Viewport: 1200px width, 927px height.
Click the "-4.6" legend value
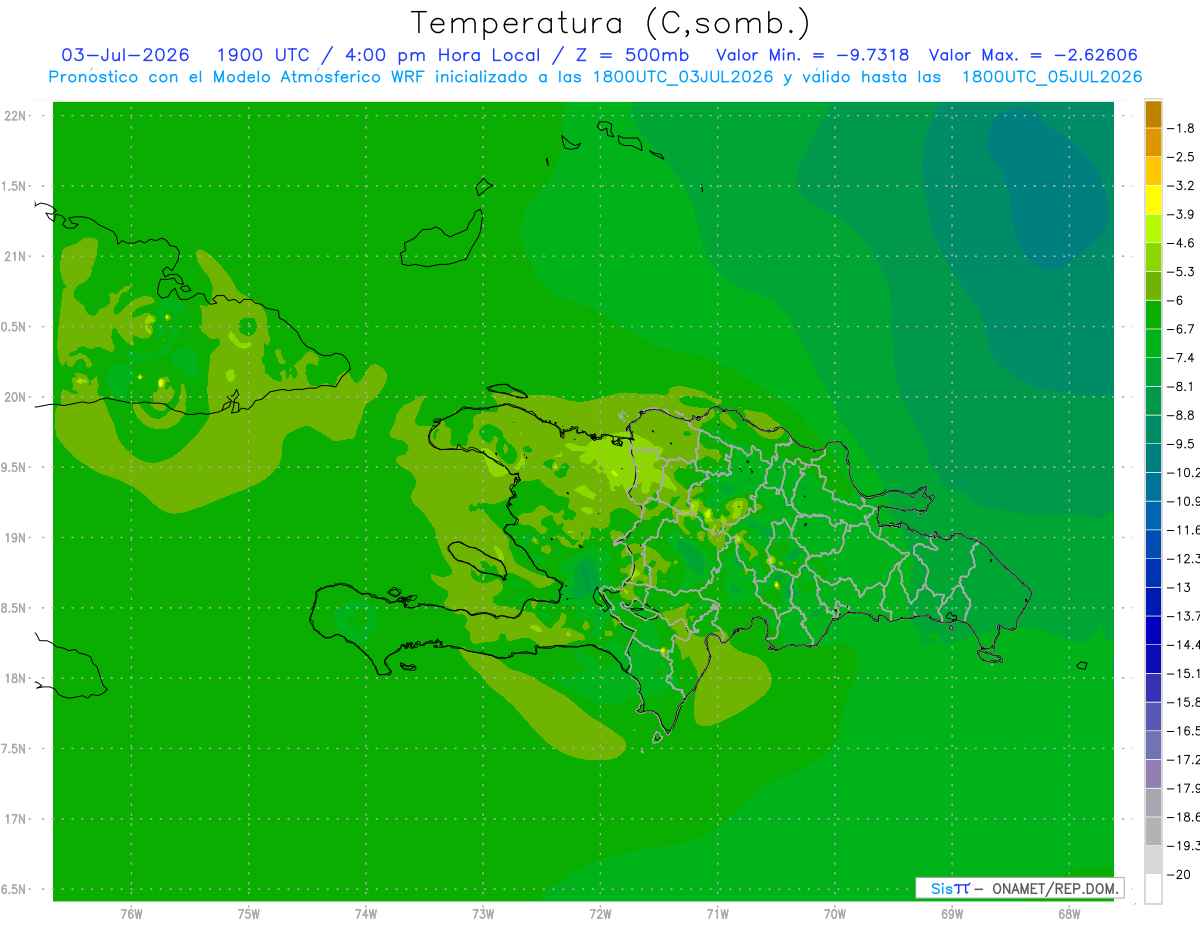pyautogui.click(x=1182, y=243)
